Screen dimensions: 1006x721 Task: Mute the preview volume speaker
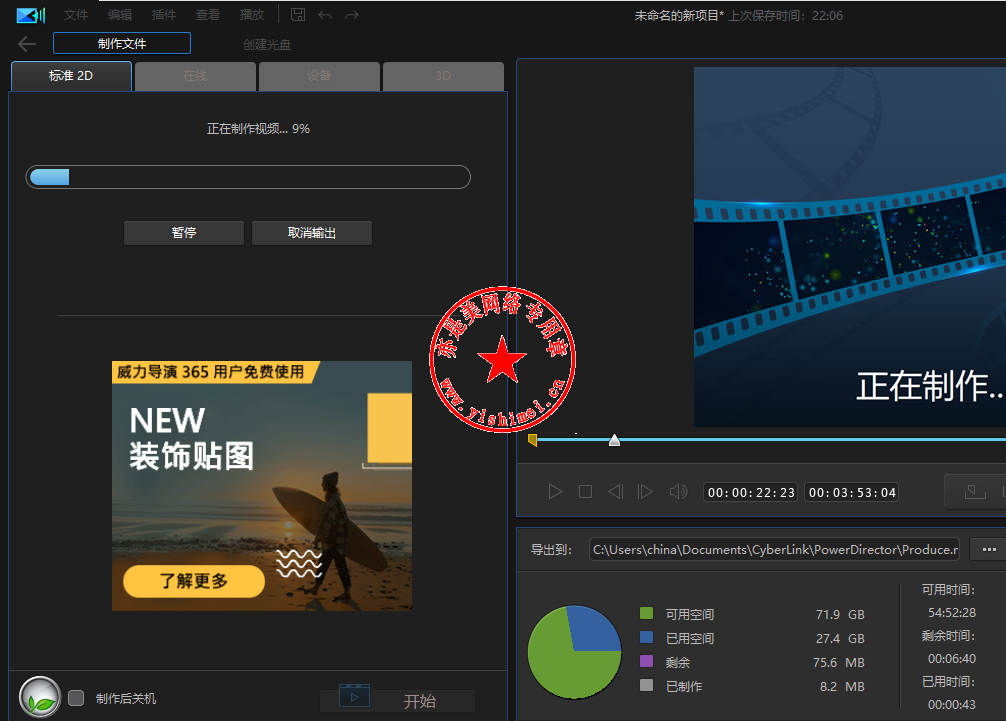tap(678, 492)
